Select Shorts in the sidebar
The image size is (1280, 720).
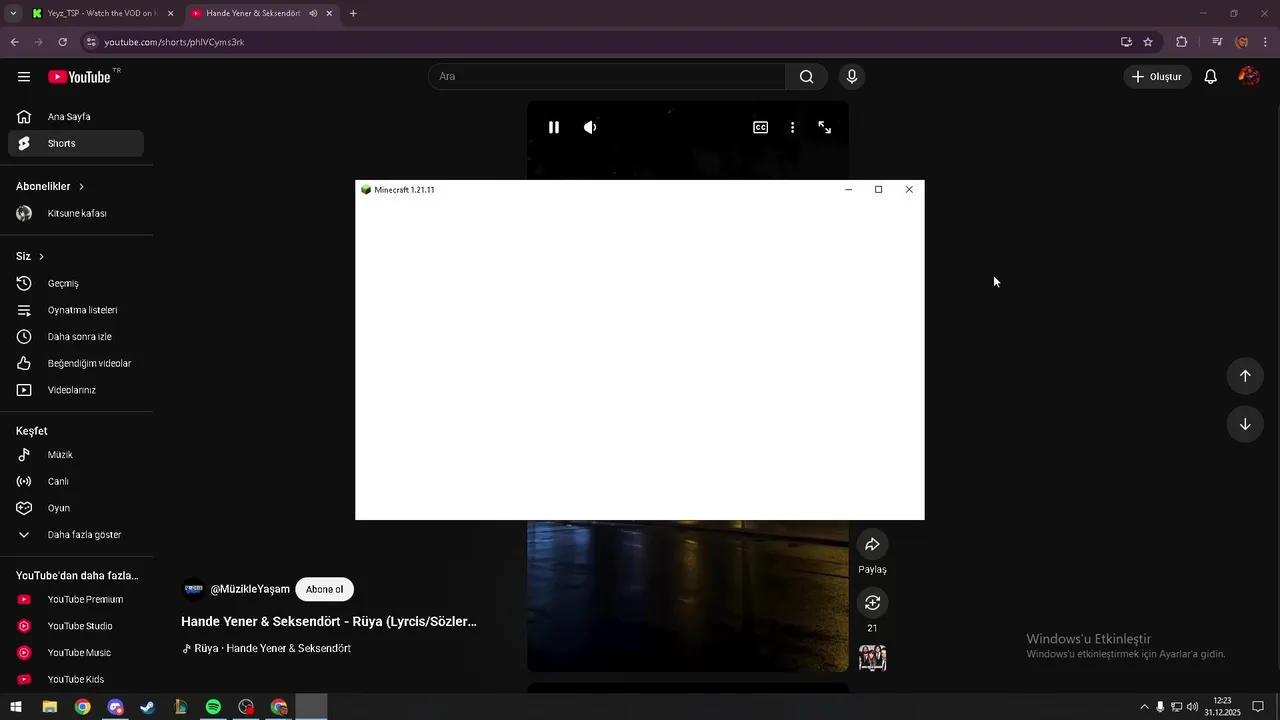point(76,143)
